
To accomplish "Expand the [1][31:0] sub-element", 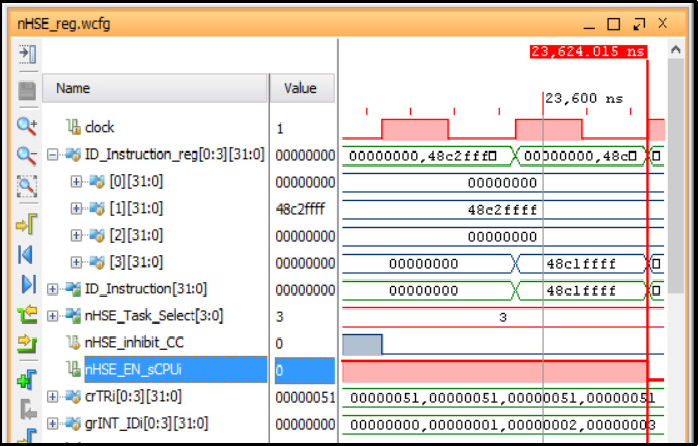I will click(76, 208).
